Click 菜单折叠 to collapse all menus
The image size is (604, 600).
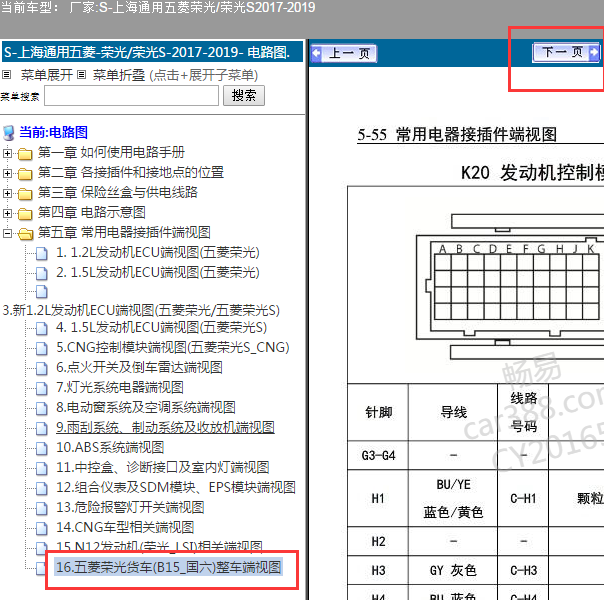point(119,75)
